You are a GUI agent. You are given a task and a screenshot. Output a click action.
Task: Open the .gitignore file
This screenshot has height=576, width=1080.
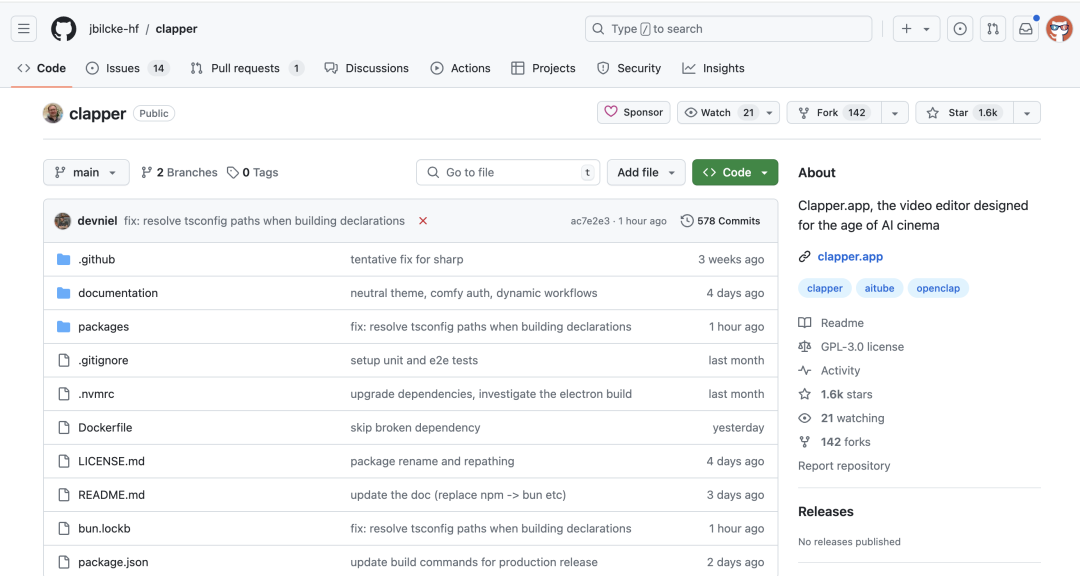point(103,360)
